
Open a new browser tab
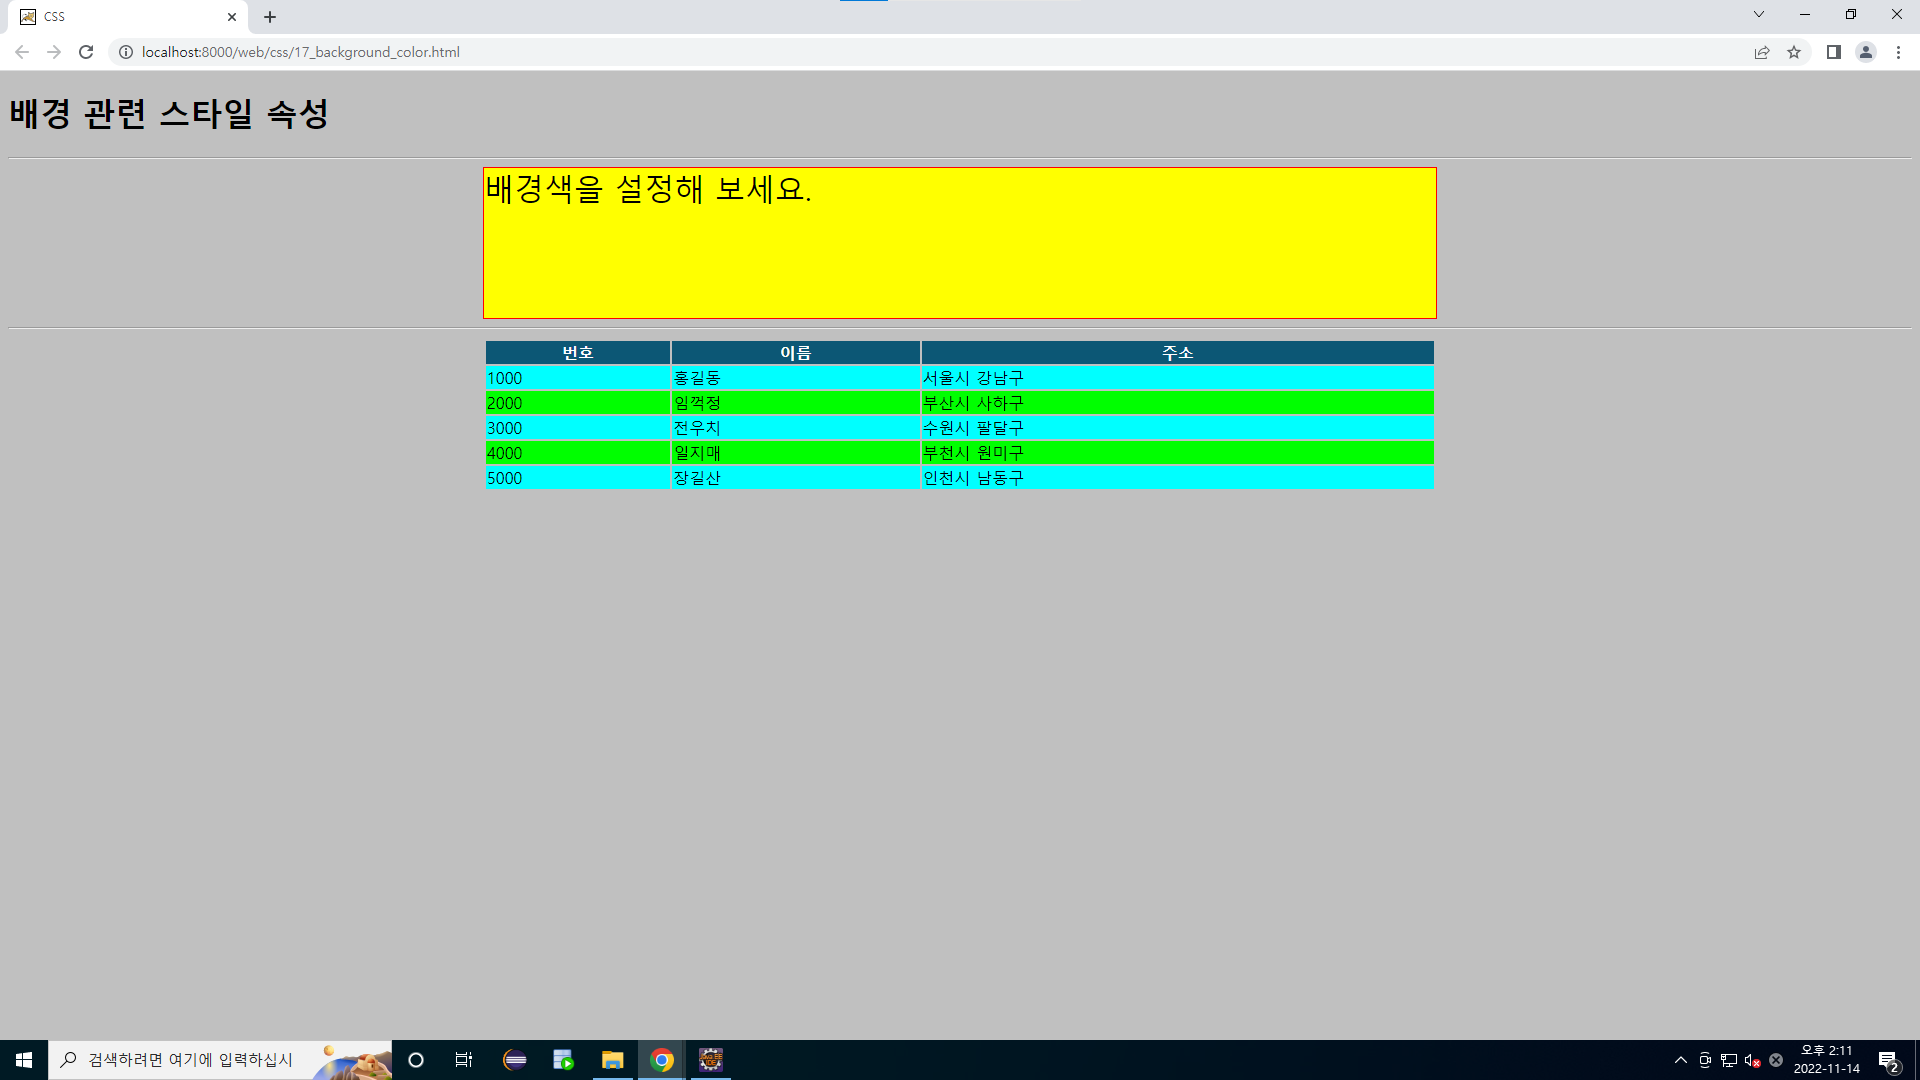[x=270, y=17]
